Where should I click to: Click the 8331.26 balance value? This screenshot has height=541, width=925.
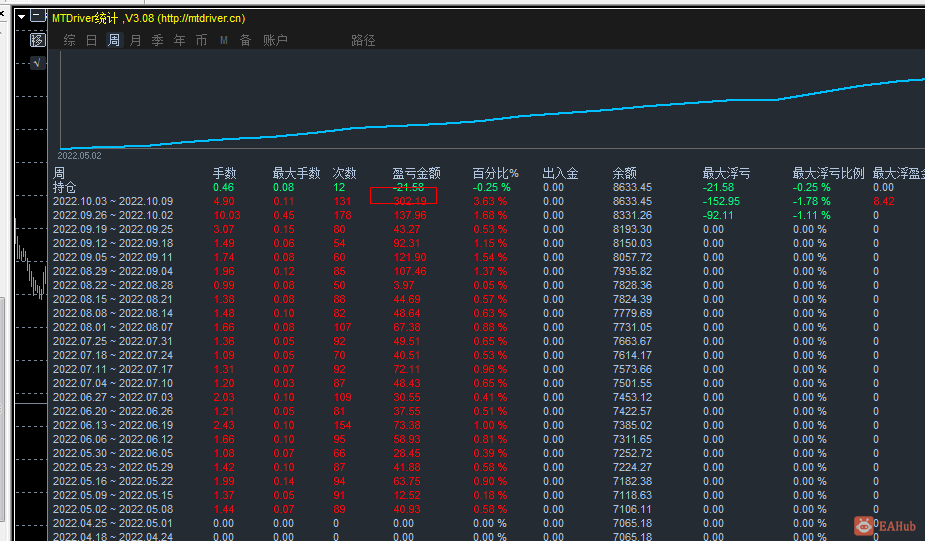pos(632,215)
